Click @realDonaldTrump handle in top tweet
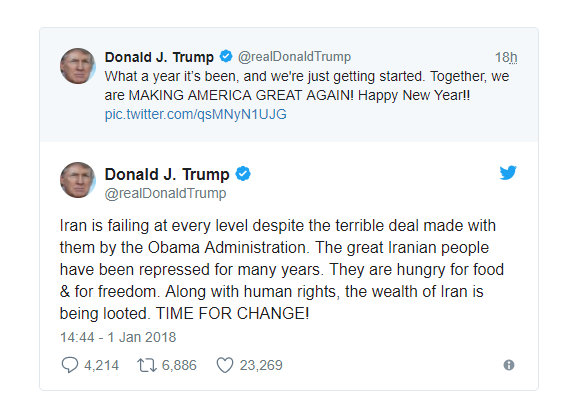 (x=294, y=57)
